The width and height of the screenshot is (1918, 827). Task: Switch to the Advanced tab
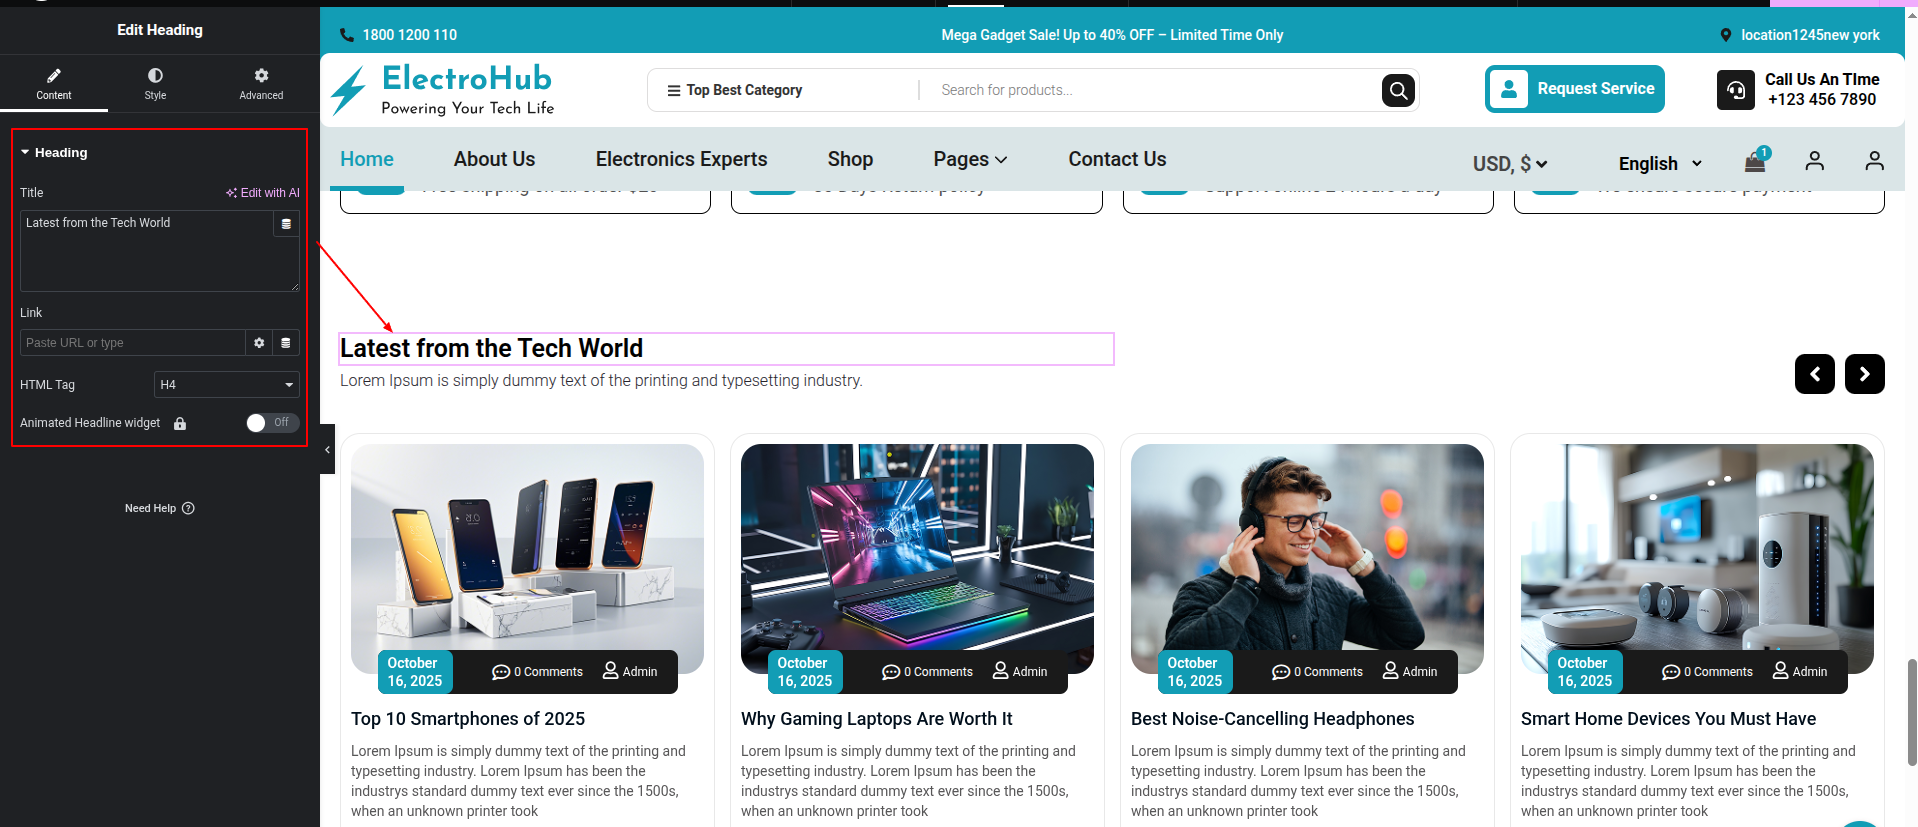click(x=261, y=84)
